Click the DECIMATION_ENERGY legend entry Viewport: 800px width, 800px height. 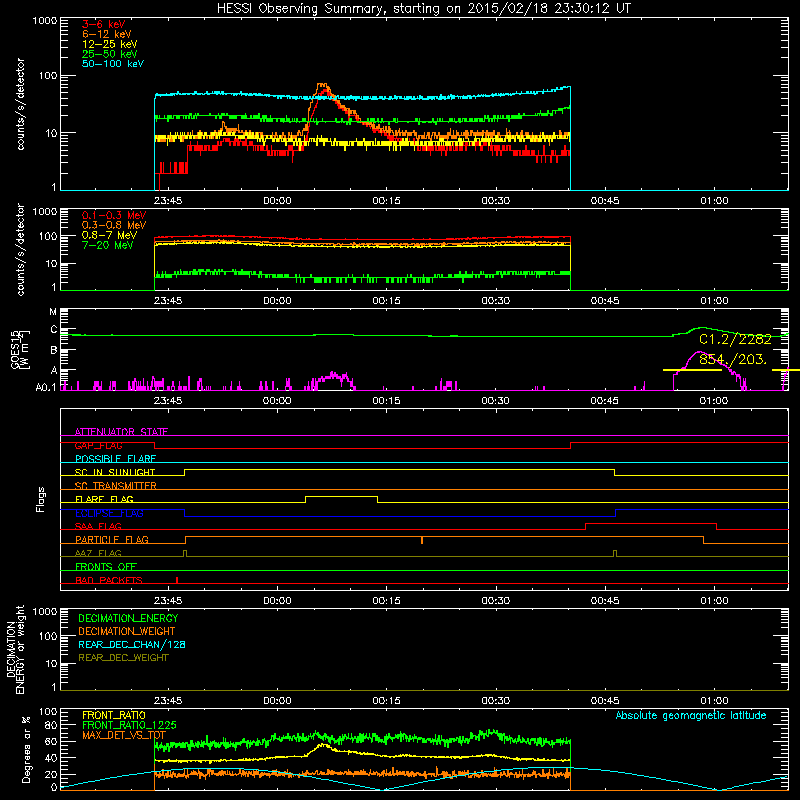pyautogui.click(x=128, y=618)
